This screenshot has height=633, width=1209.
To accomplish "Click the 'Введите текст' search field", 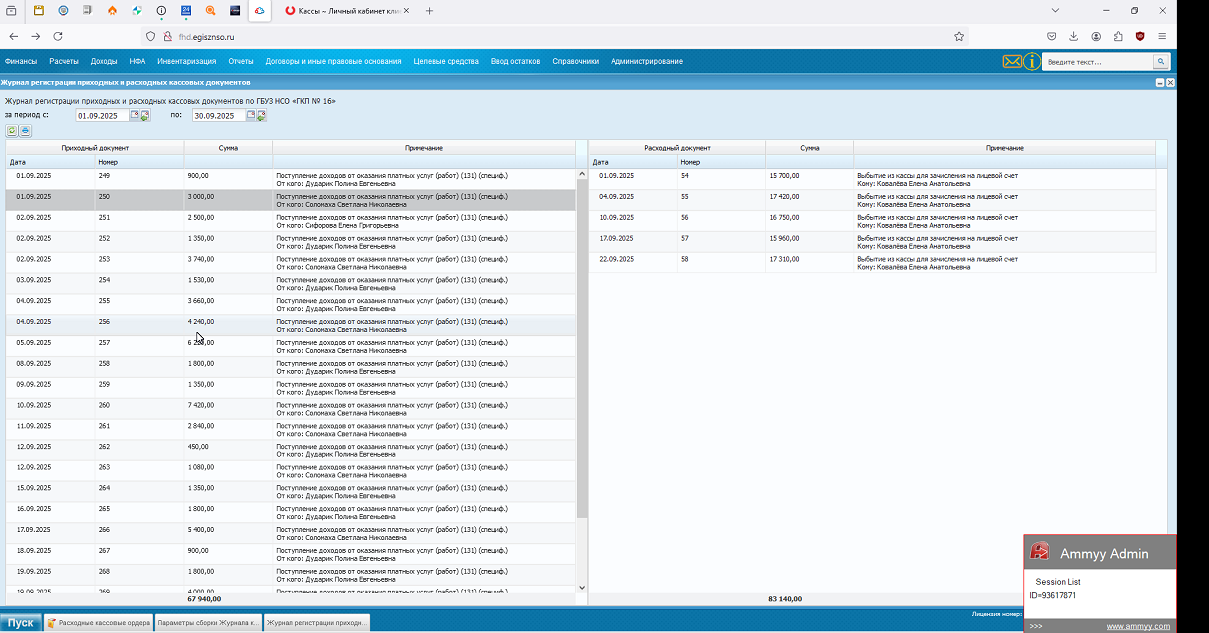I will click(x=1097, y=62).
